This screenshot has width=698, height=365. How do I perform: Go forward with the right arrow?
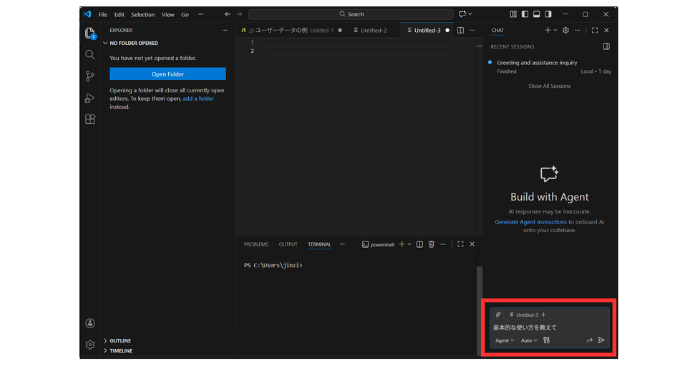click(239, 14)
